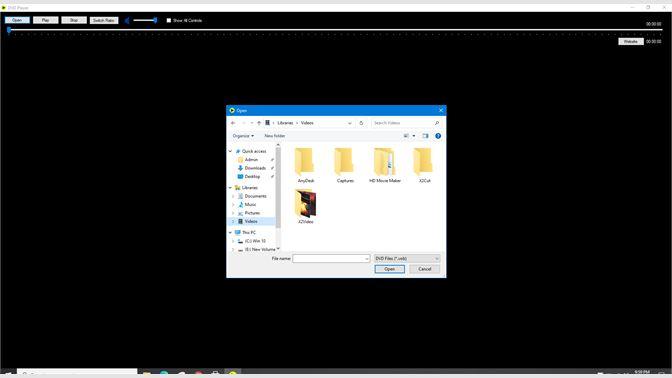Toggle the preview pane icon
The width and height of the screenshot is (672, 378).
coord(425,136)
